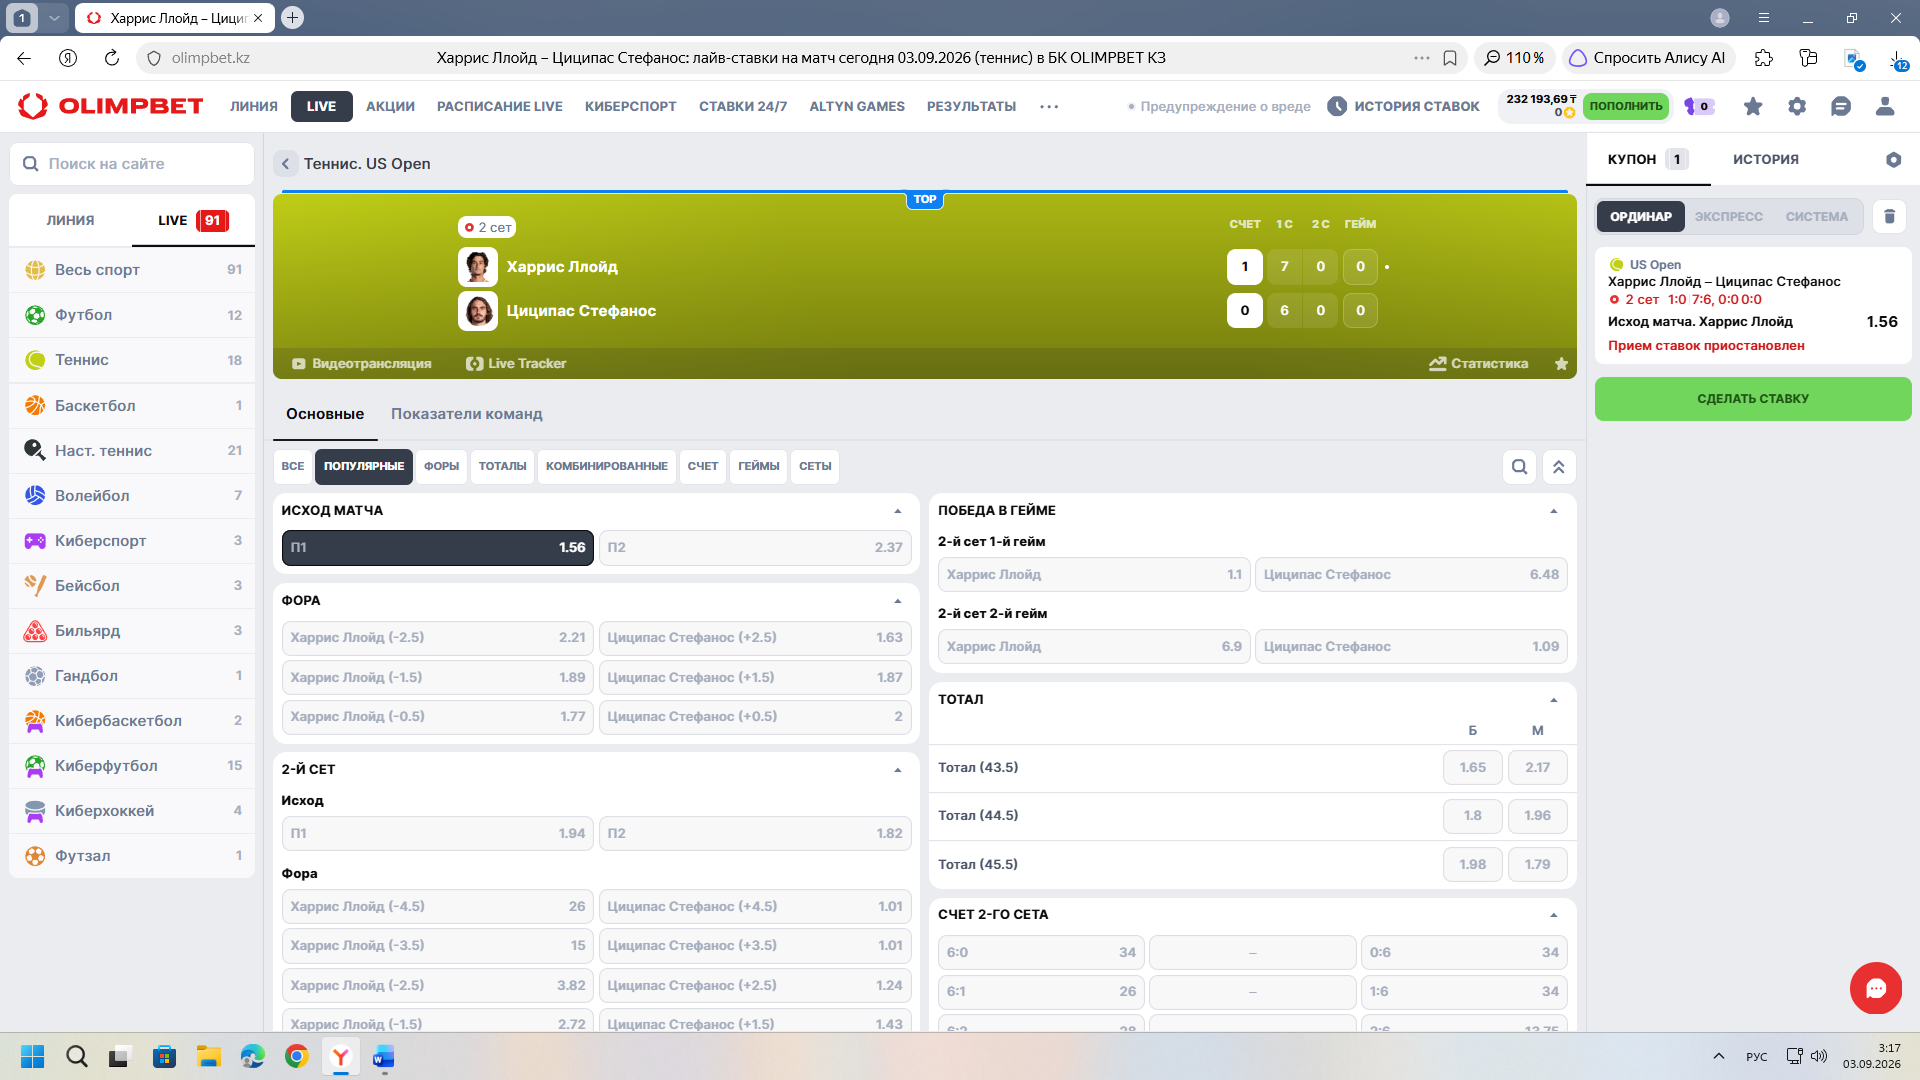Click the site search field
Viewport: 1920px width, 1080px height.
(x=132, y=164)
